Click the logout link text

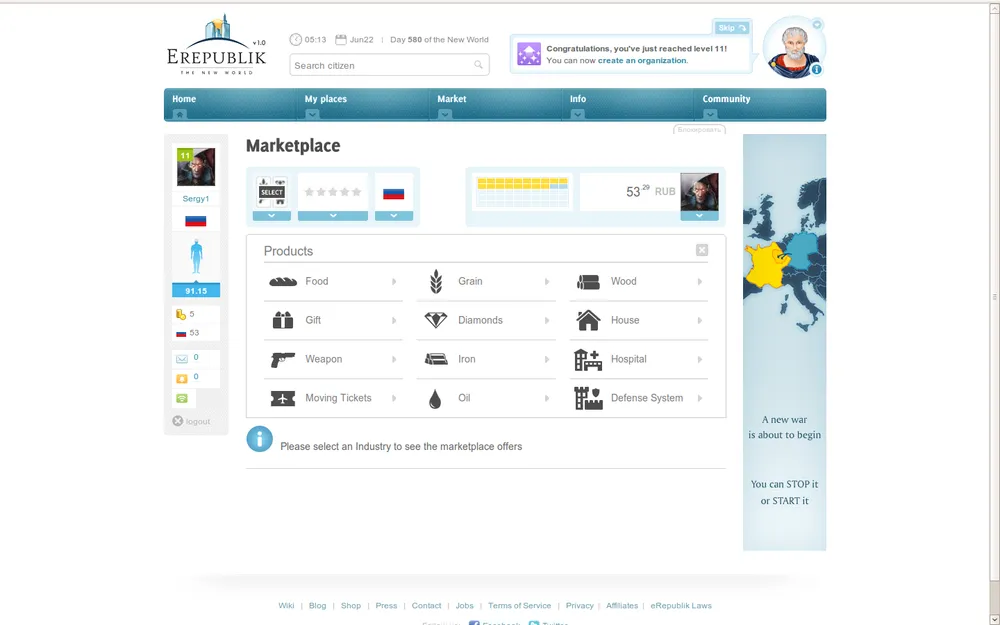198,422
